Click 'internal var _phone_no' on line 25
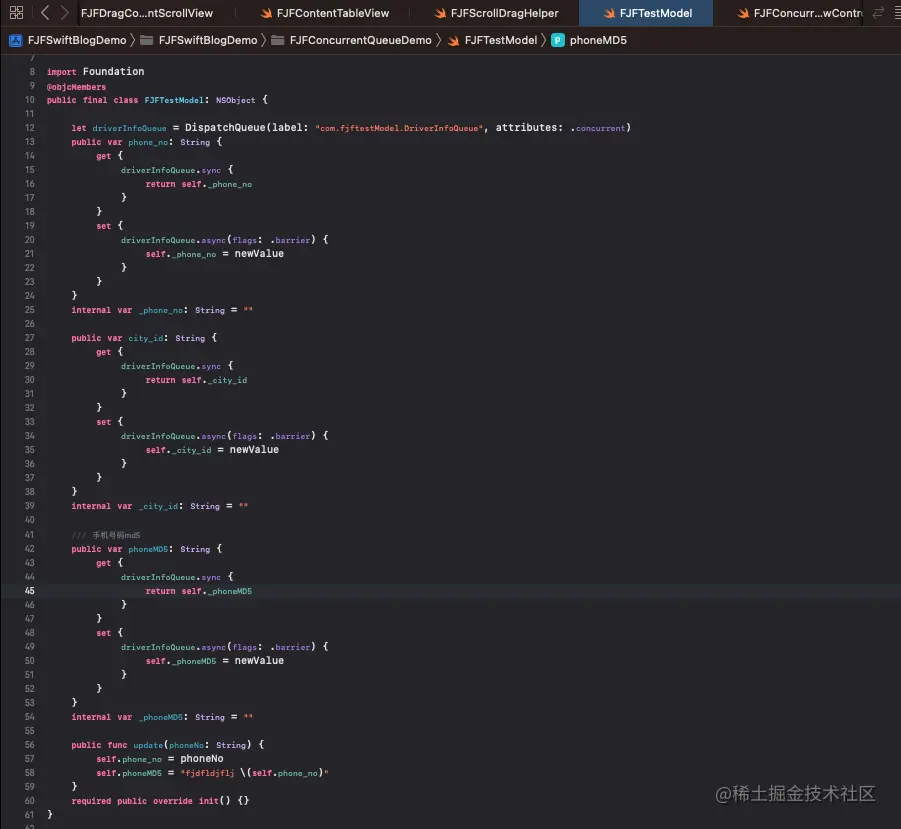 coord(127,310)
